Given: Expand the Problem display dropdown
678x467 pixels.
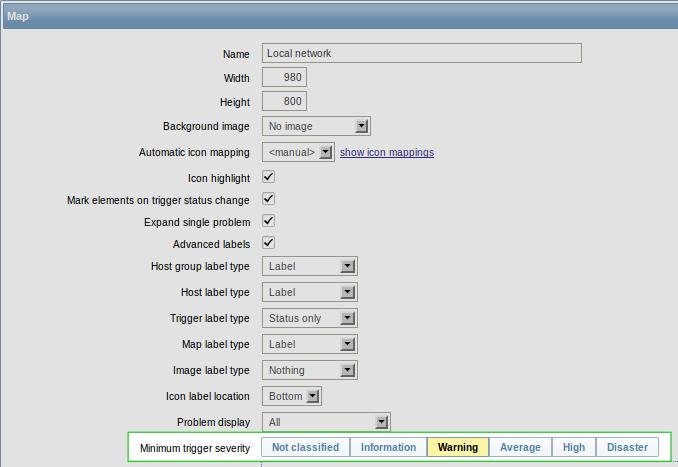Looking at the screenshot, I should tap(326, 423).
